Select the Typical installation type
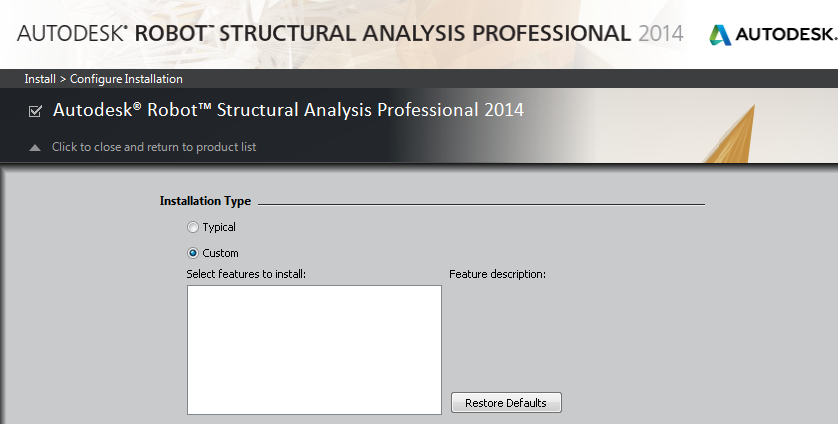838x424 pixels. click(x=193, y=227)
